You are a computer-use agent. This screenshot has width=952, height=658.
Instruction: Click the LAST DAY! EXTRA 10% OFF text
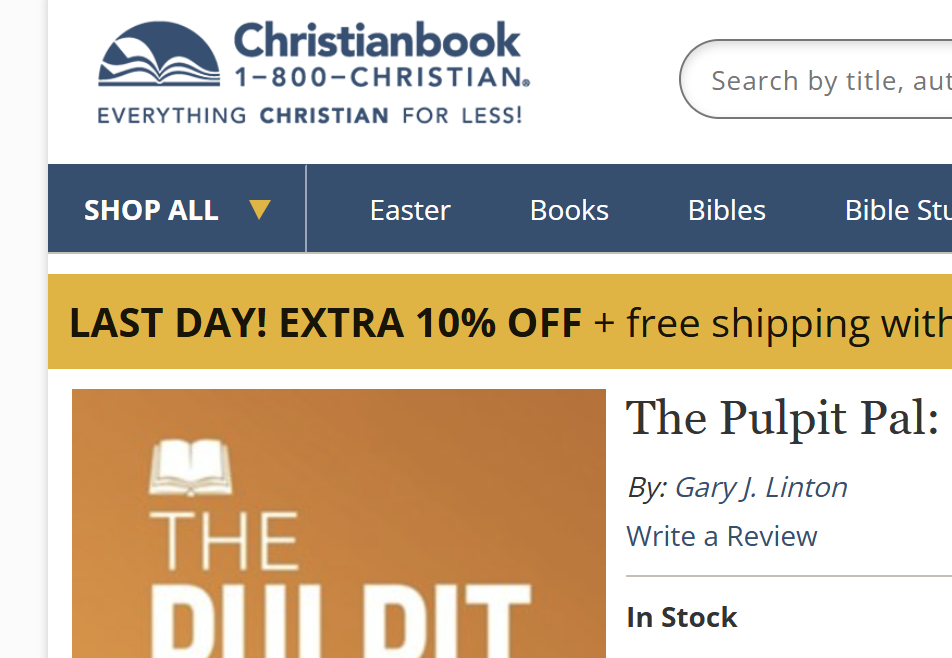[325, 323]
